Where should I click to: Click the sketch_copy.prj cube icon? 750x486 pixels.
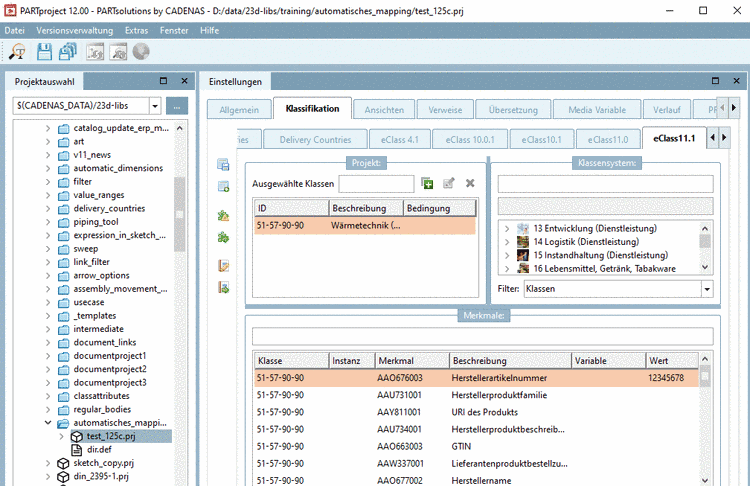tap(63, 463)
